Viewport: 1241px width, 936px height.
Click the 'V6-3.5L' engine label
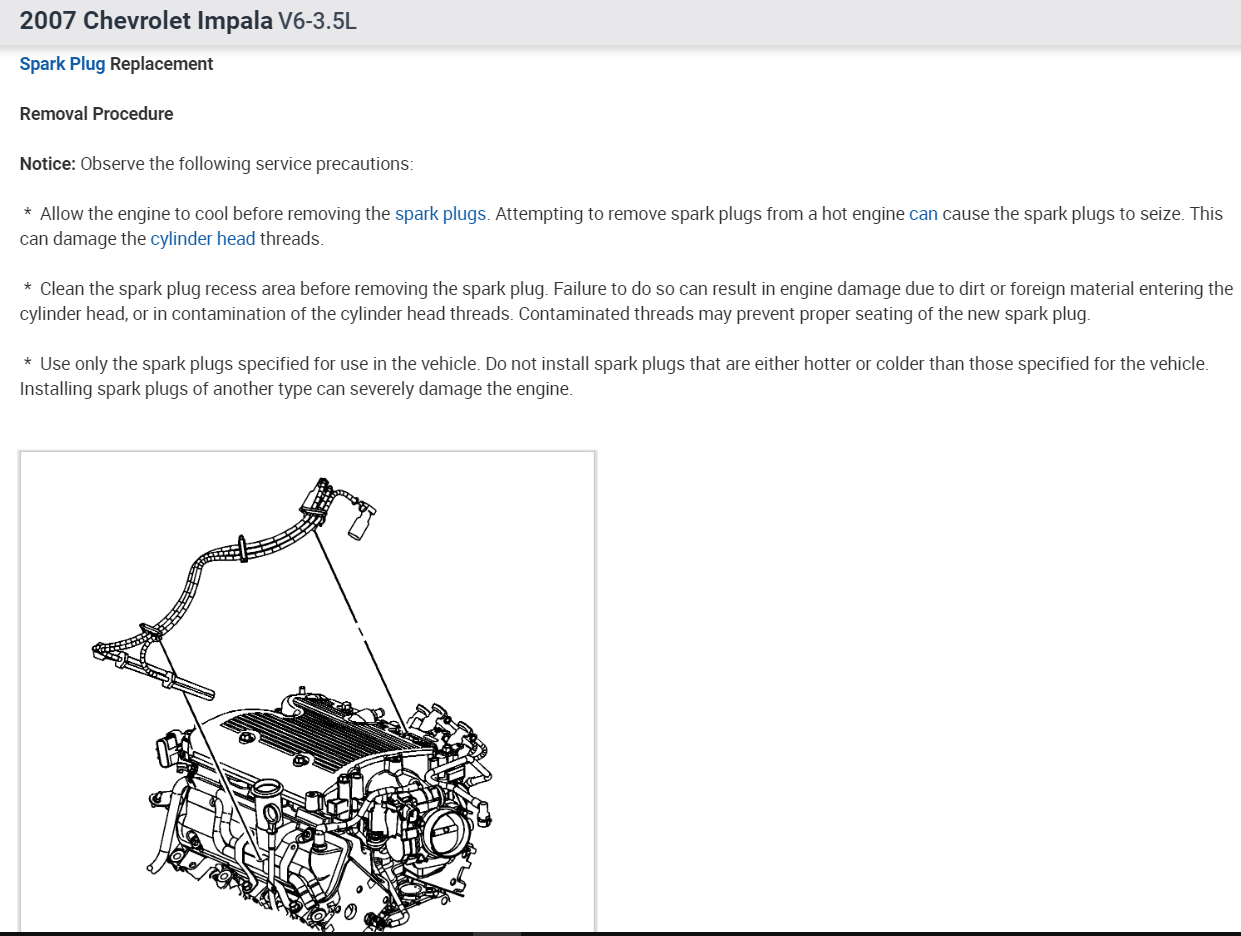(x=317, y=21)
